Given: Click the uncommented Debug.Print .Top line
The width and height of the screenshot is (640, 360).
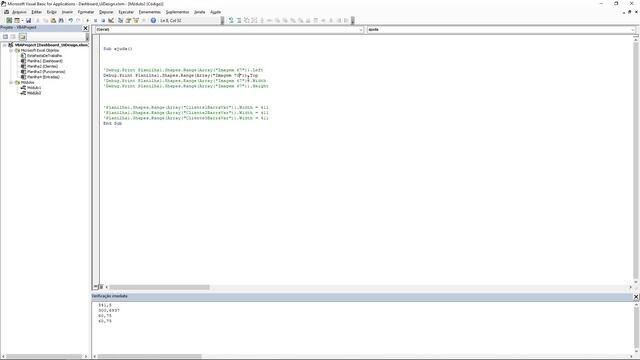Looking at the screenshot, I should 180,76.
